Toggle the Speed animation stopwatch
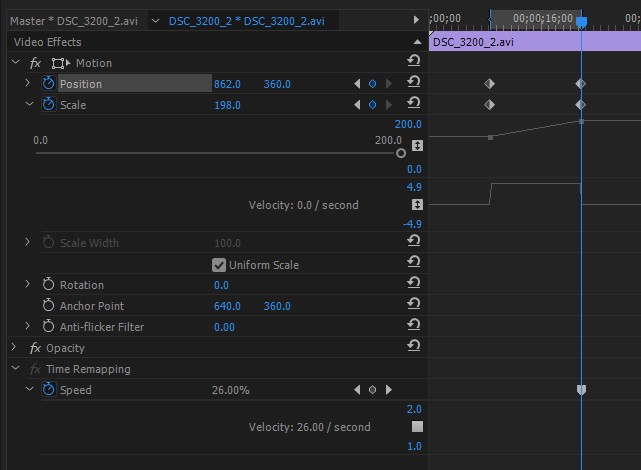Image resolution: width=641 pixels, height=470 pixels. (48, 389)
